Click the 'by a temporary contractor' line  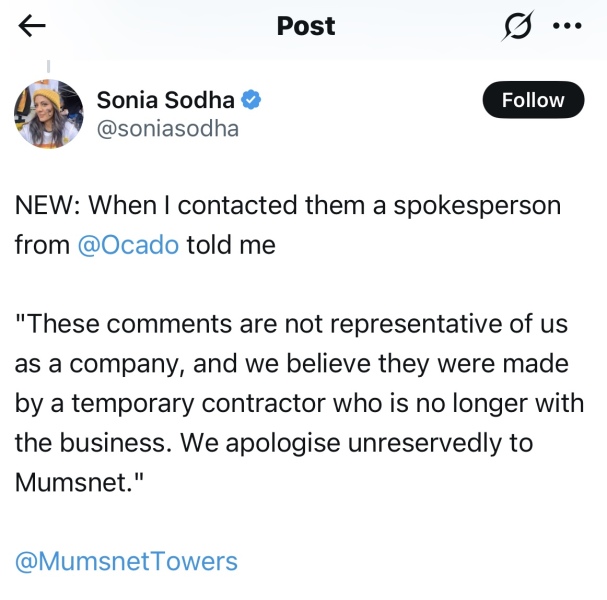click(292, 403)
